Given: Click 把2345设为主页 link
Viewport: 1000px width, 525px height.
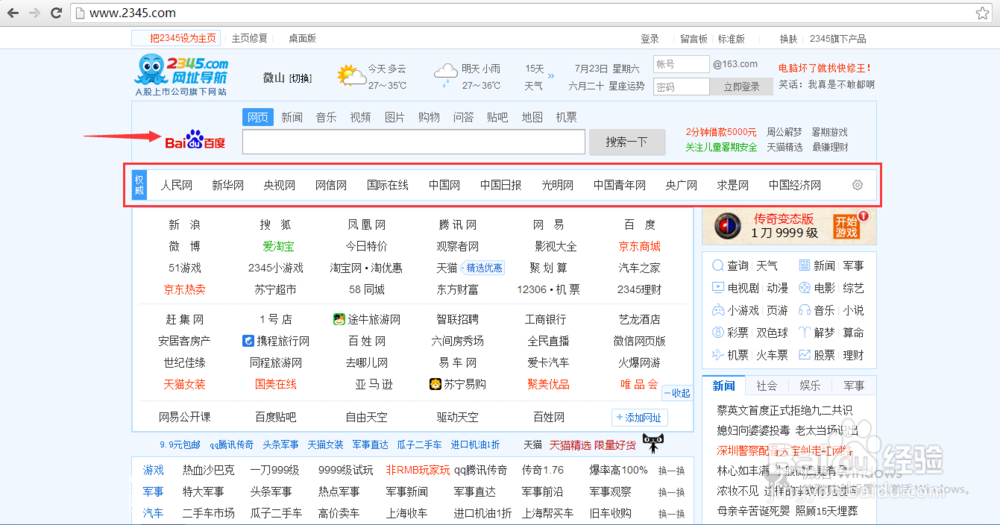Looking at the screenshot, I should 183,38.
